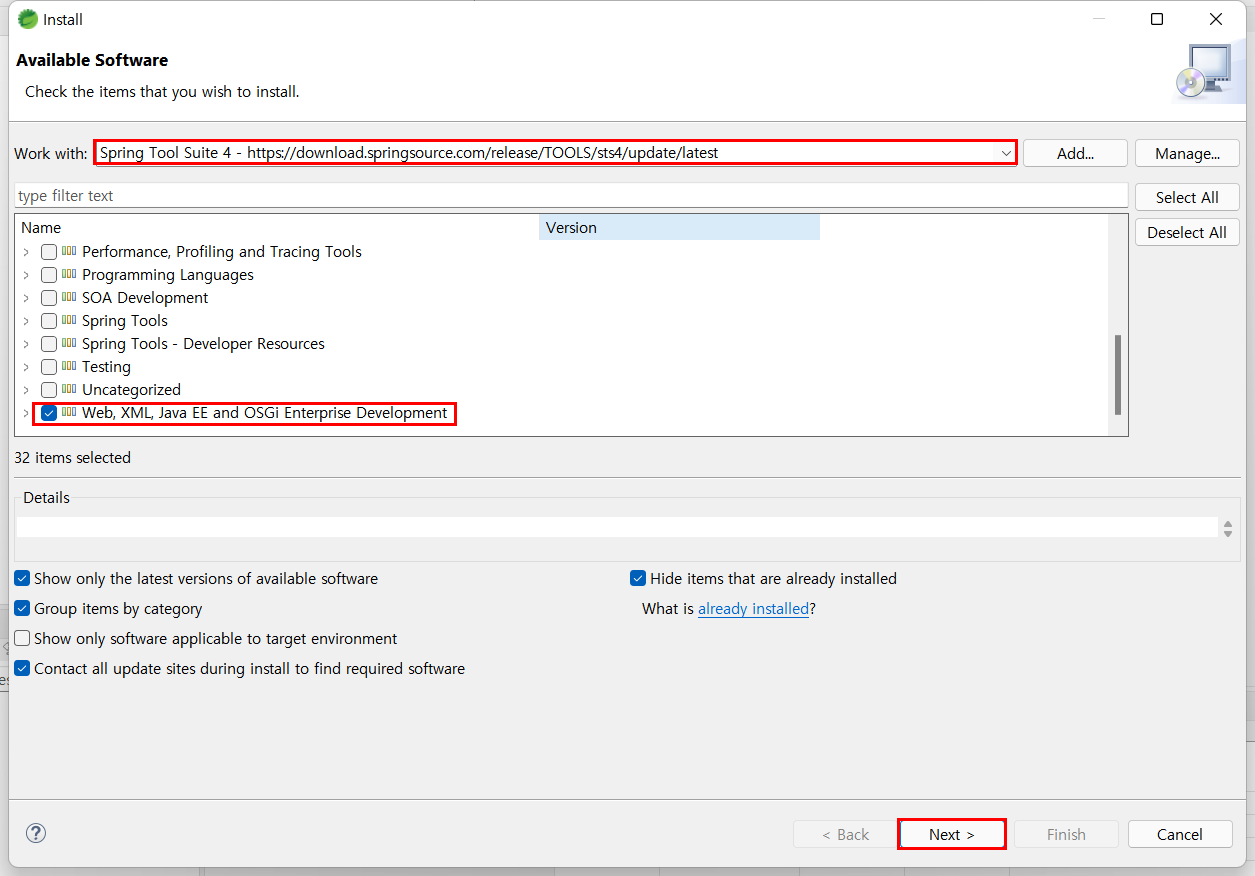Click the Spring leaf icon in title bar
This screenshot has width=1255, height=876.
click(x=28, y=19)
